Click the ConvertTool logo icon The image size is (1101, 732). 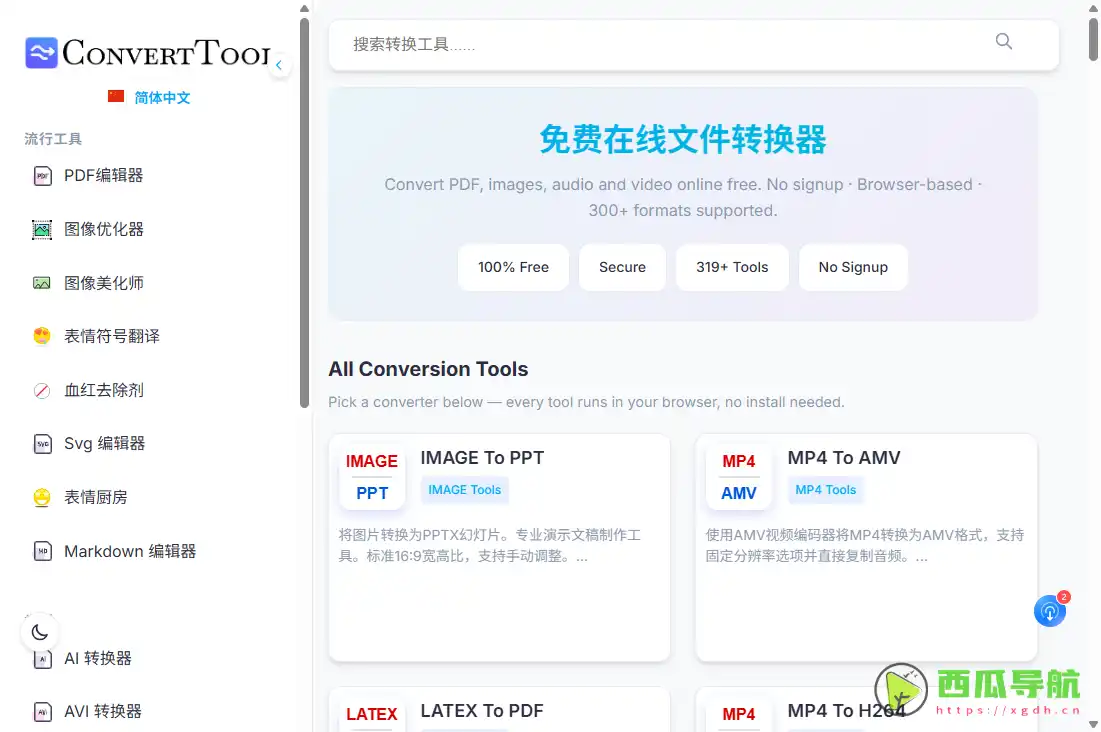coord(41,52)
